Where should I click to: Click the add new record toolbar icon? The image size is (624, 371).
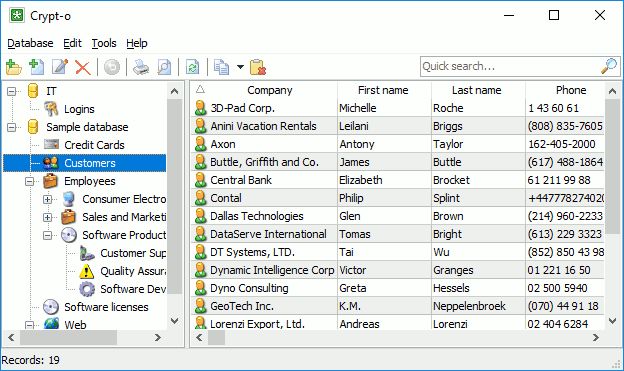click(x=37, y=67)
